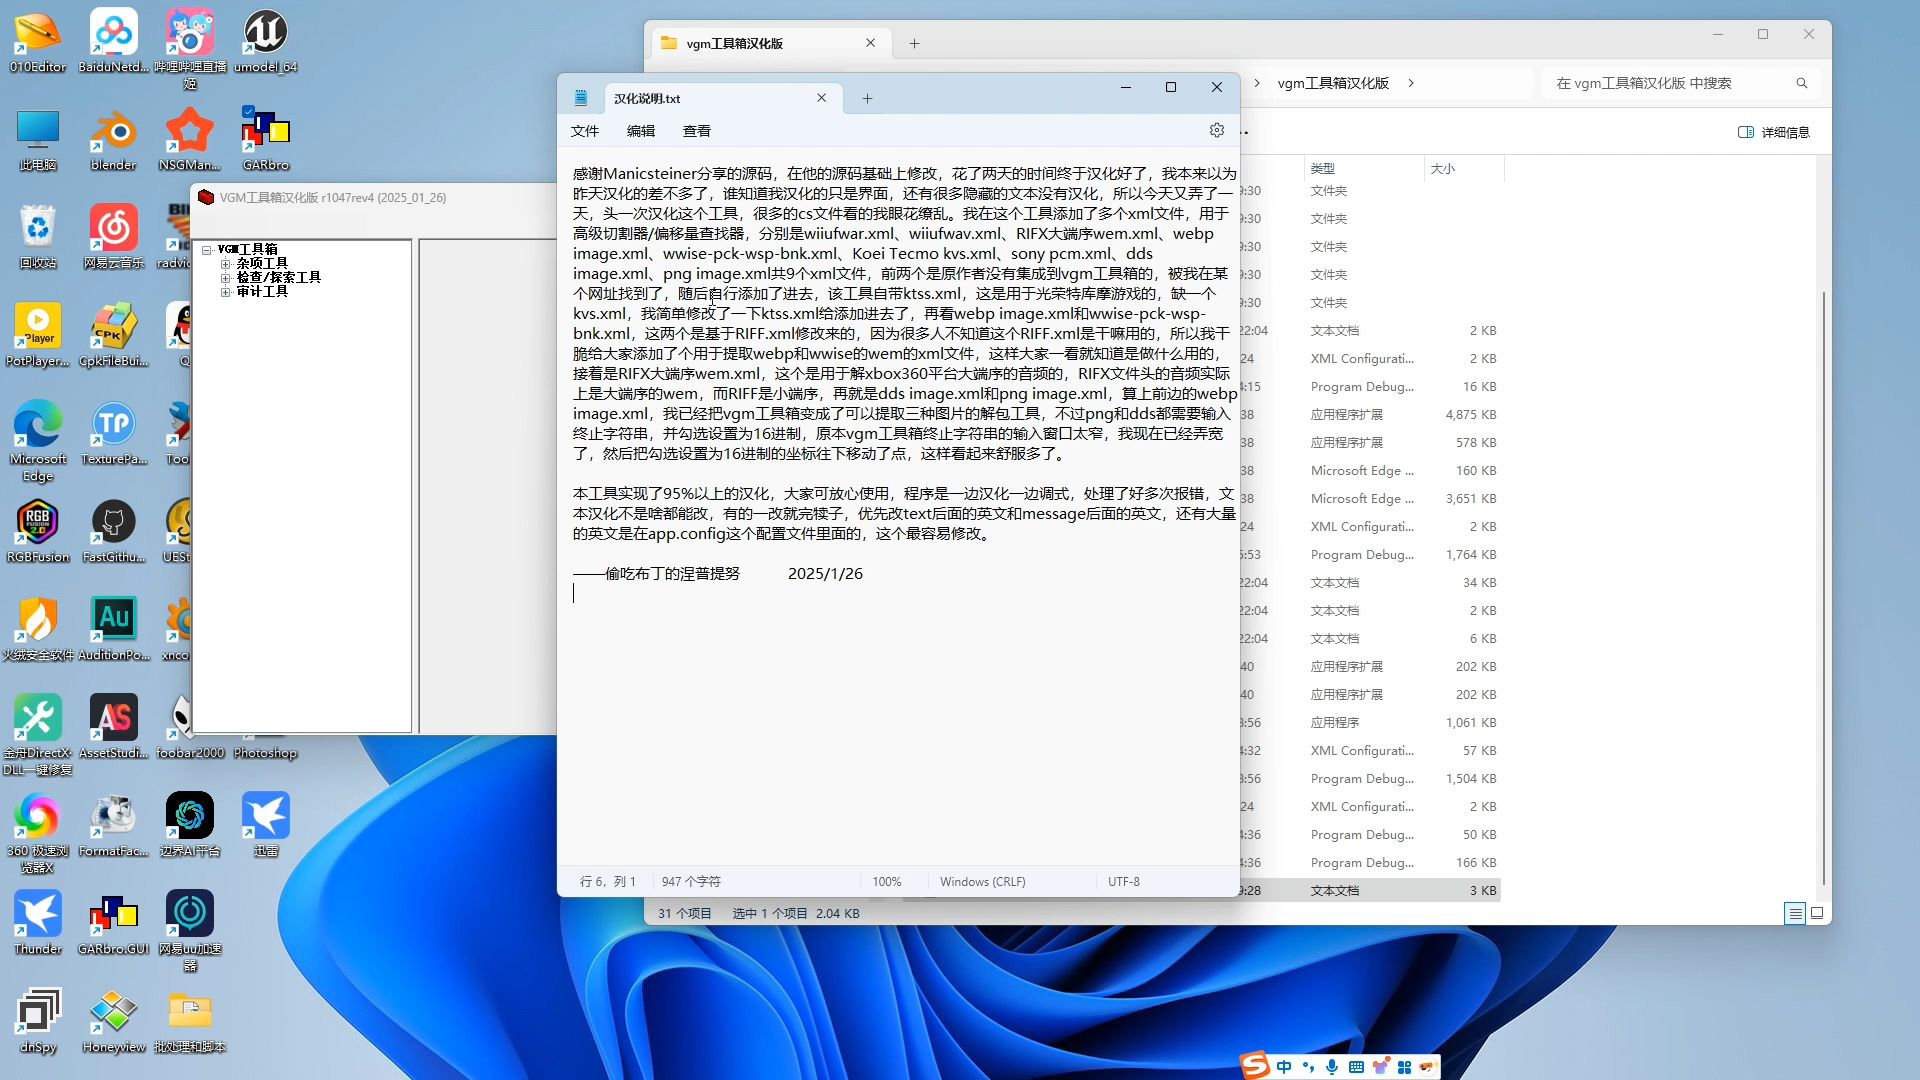1920x1080 pixels.
Task: Select the RGBFusion desktop icon
Action: (x=38, y=532)
